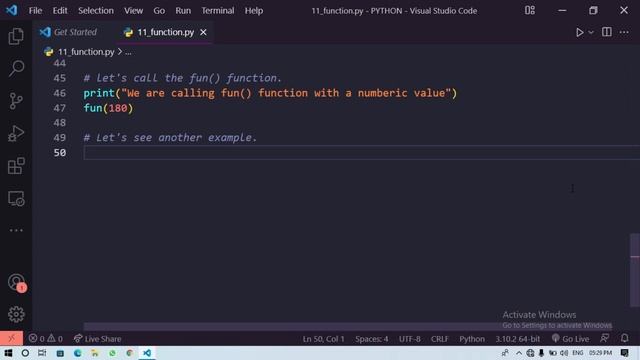
Task: Open the Run and Debug view
Action: (x=16, y=133)
